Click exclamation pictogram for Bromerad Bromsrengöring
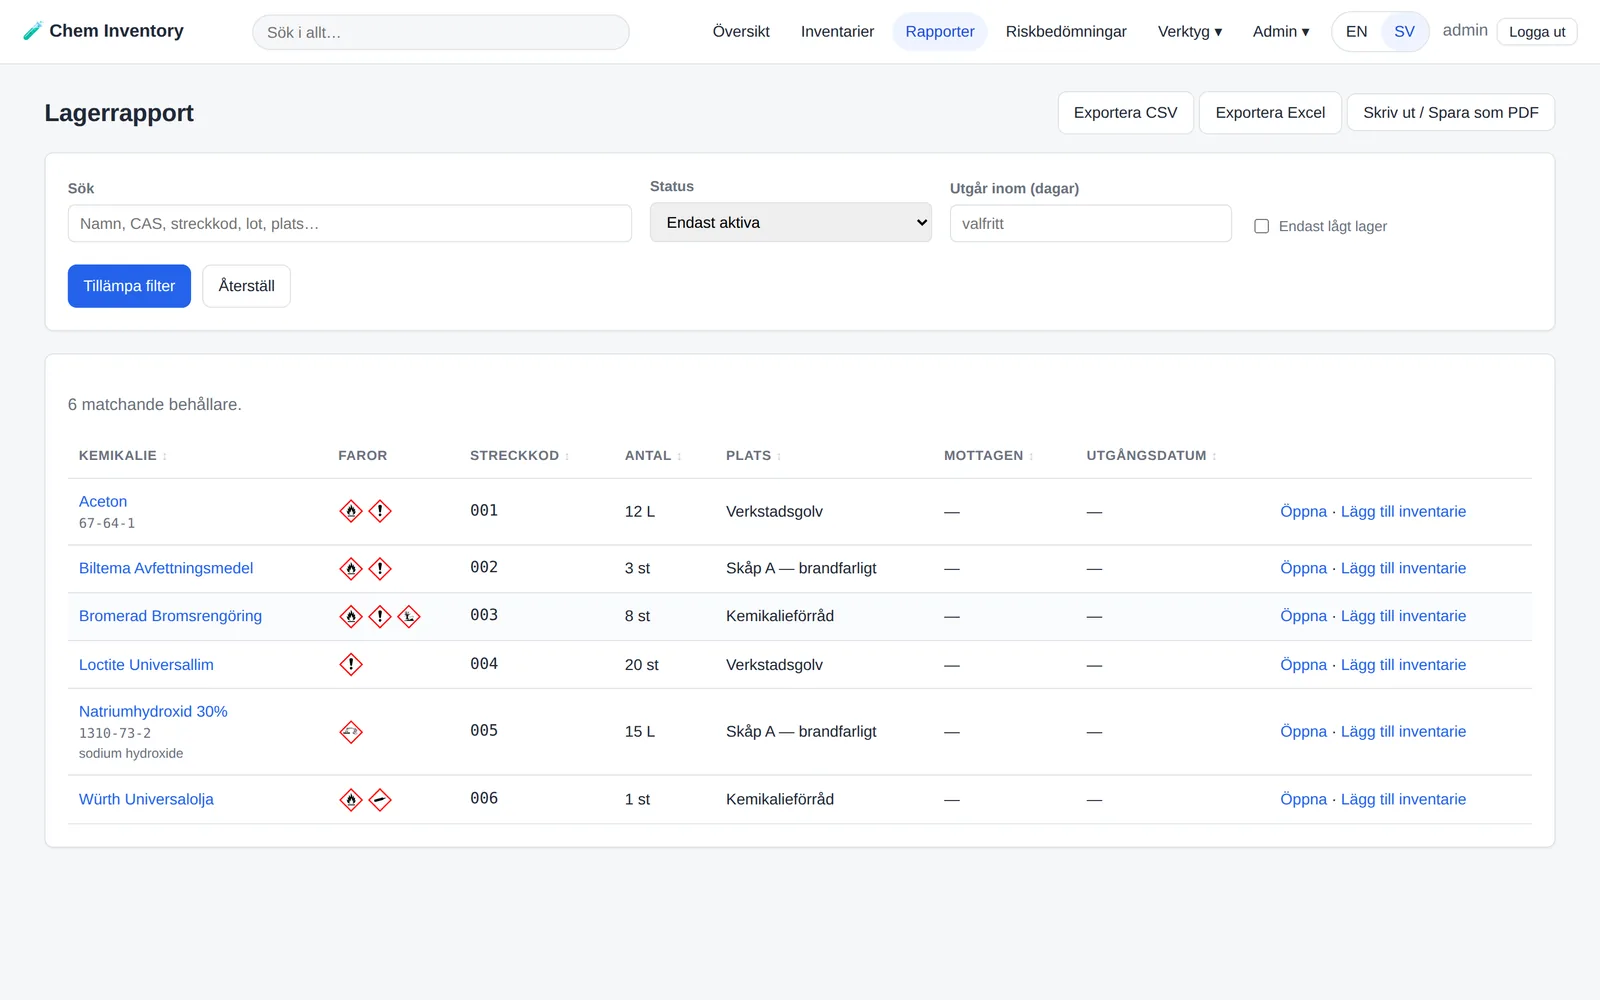Viewport: 1600px width, 1000px height. [x=380, y=616]
